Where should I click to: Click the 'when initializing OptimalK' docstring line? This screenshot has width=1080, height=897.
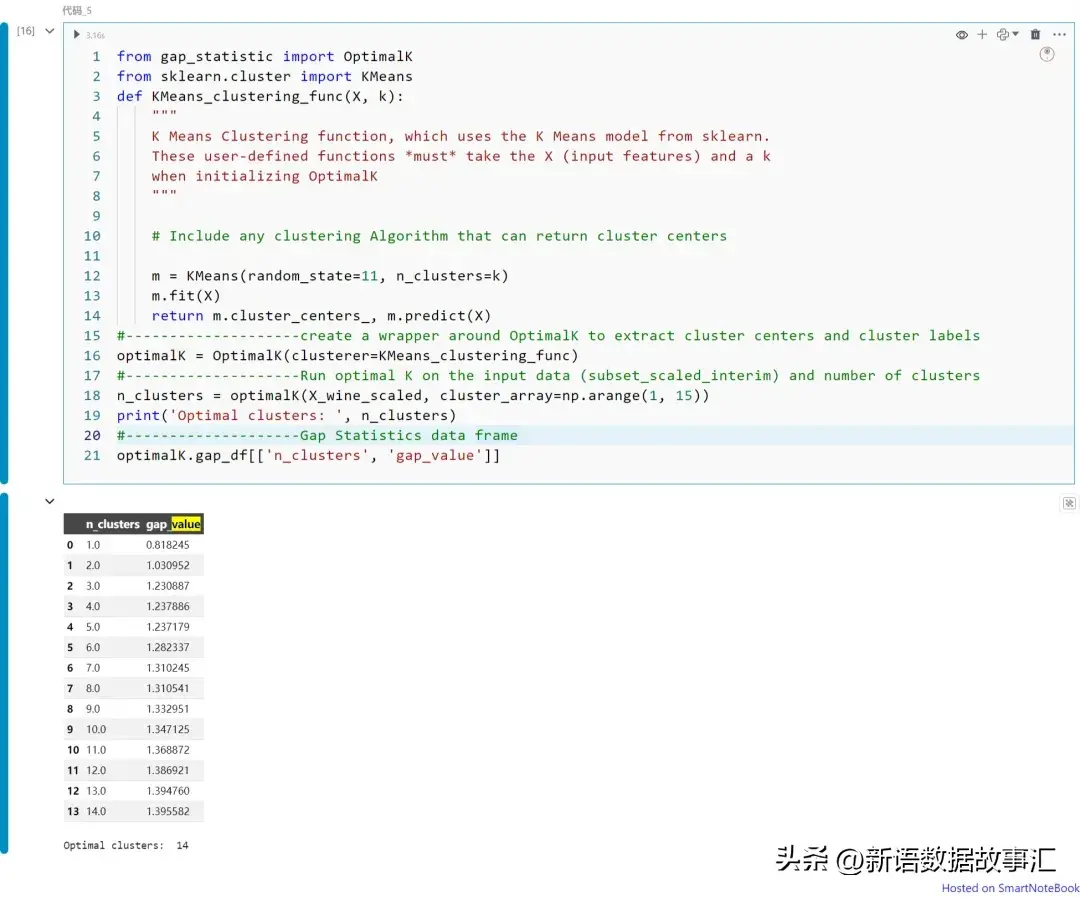(264, 176)
